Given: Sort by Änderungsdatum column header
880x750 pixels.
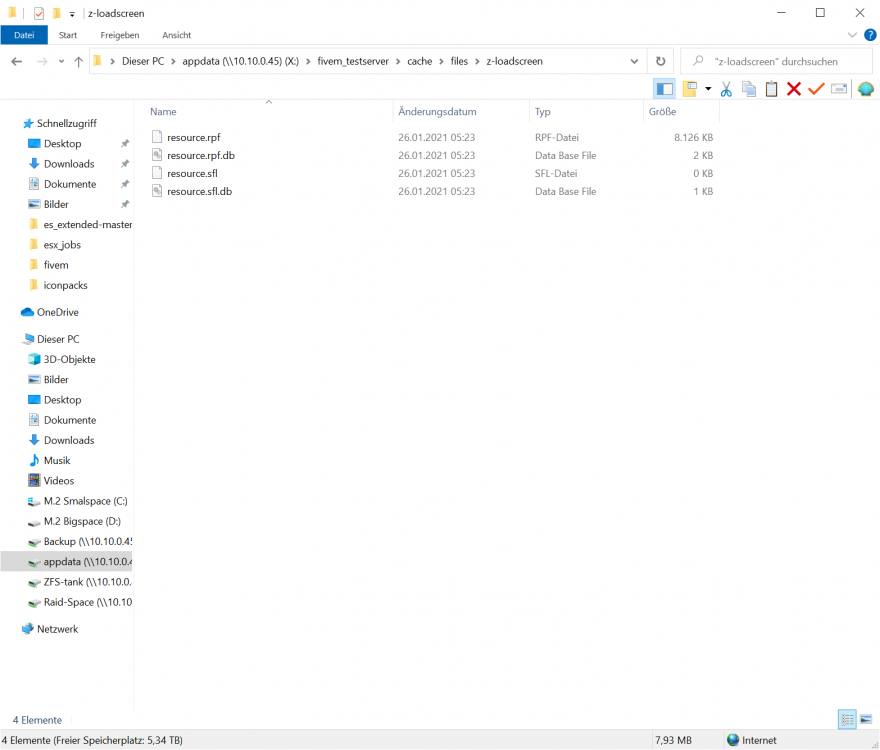Looking at the screenshot, I should [437, 112].
